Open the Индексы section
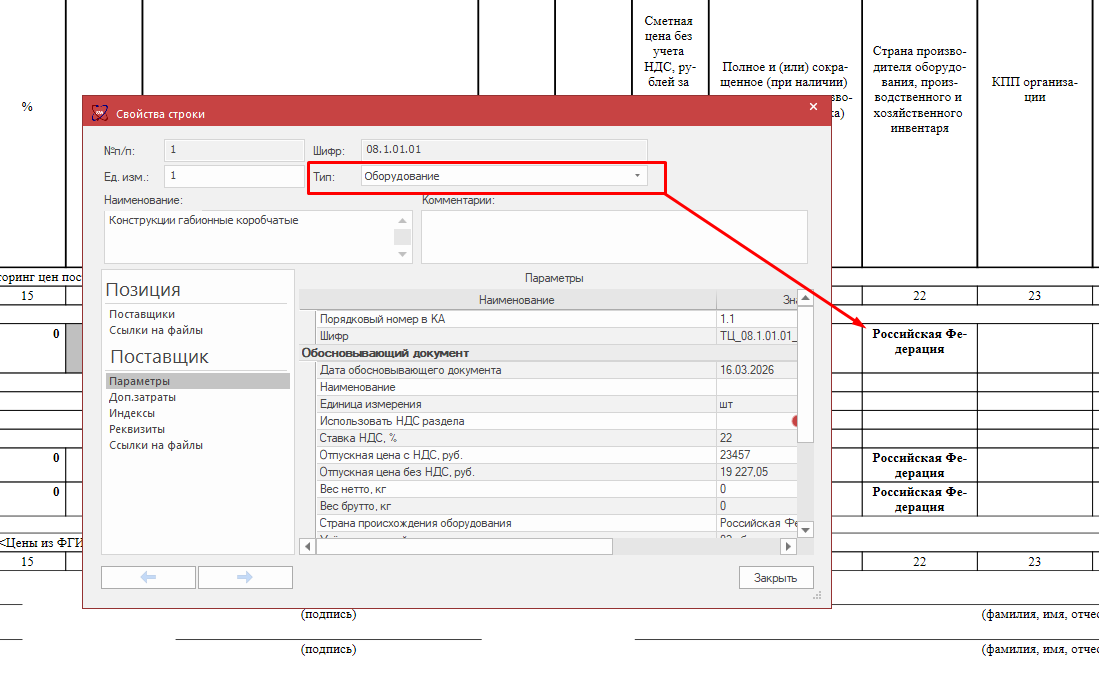The image size is (1099, 673). pyautogui.click(x=132, y=413)
